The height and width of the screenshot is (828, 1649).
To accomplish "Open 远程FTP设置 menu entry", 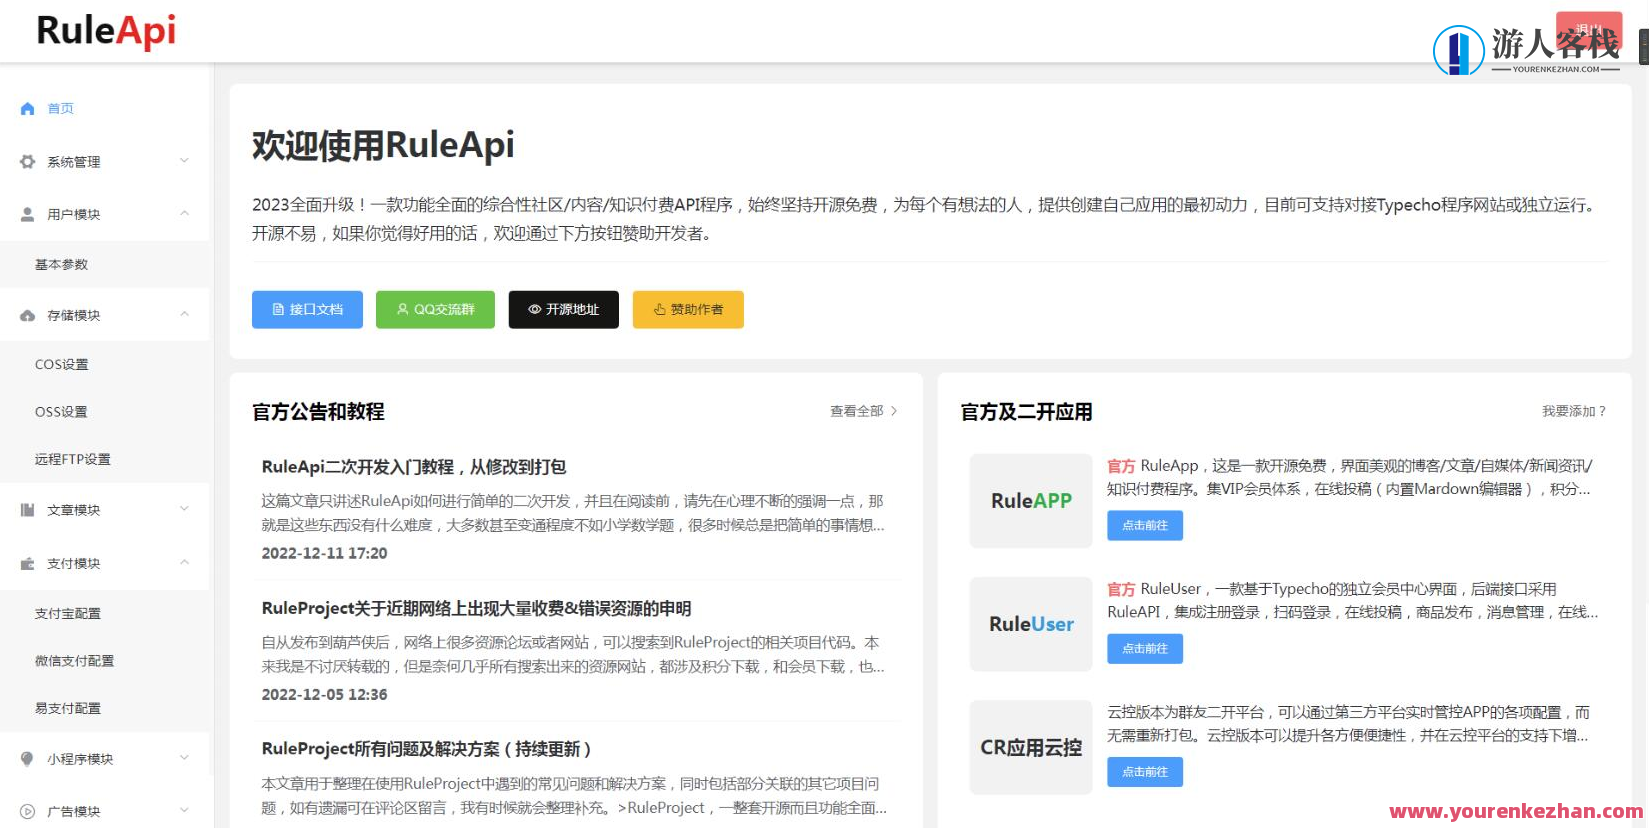I will coord(105,459).
